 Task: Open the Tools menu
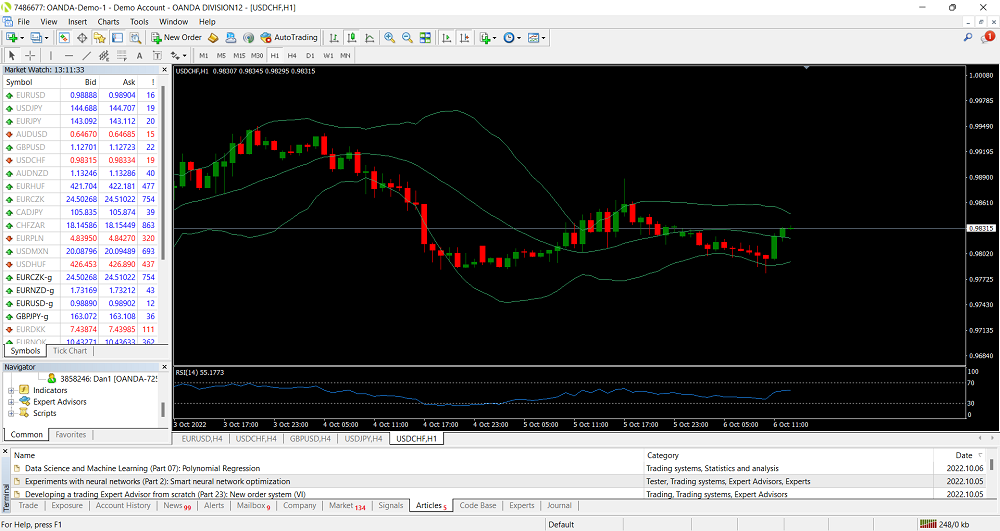(139, 22)
